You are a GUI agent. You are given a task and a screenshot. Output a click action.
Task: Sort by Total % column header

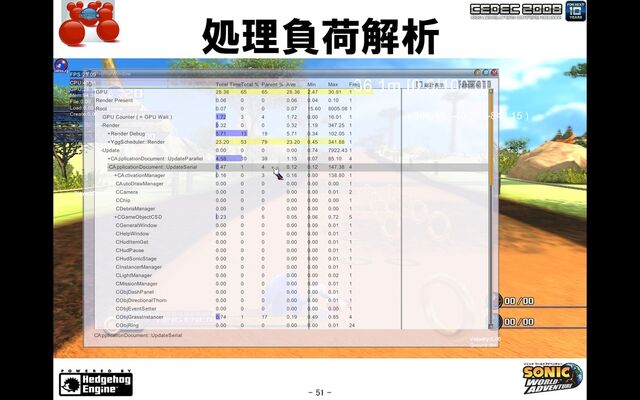point(250,84)
